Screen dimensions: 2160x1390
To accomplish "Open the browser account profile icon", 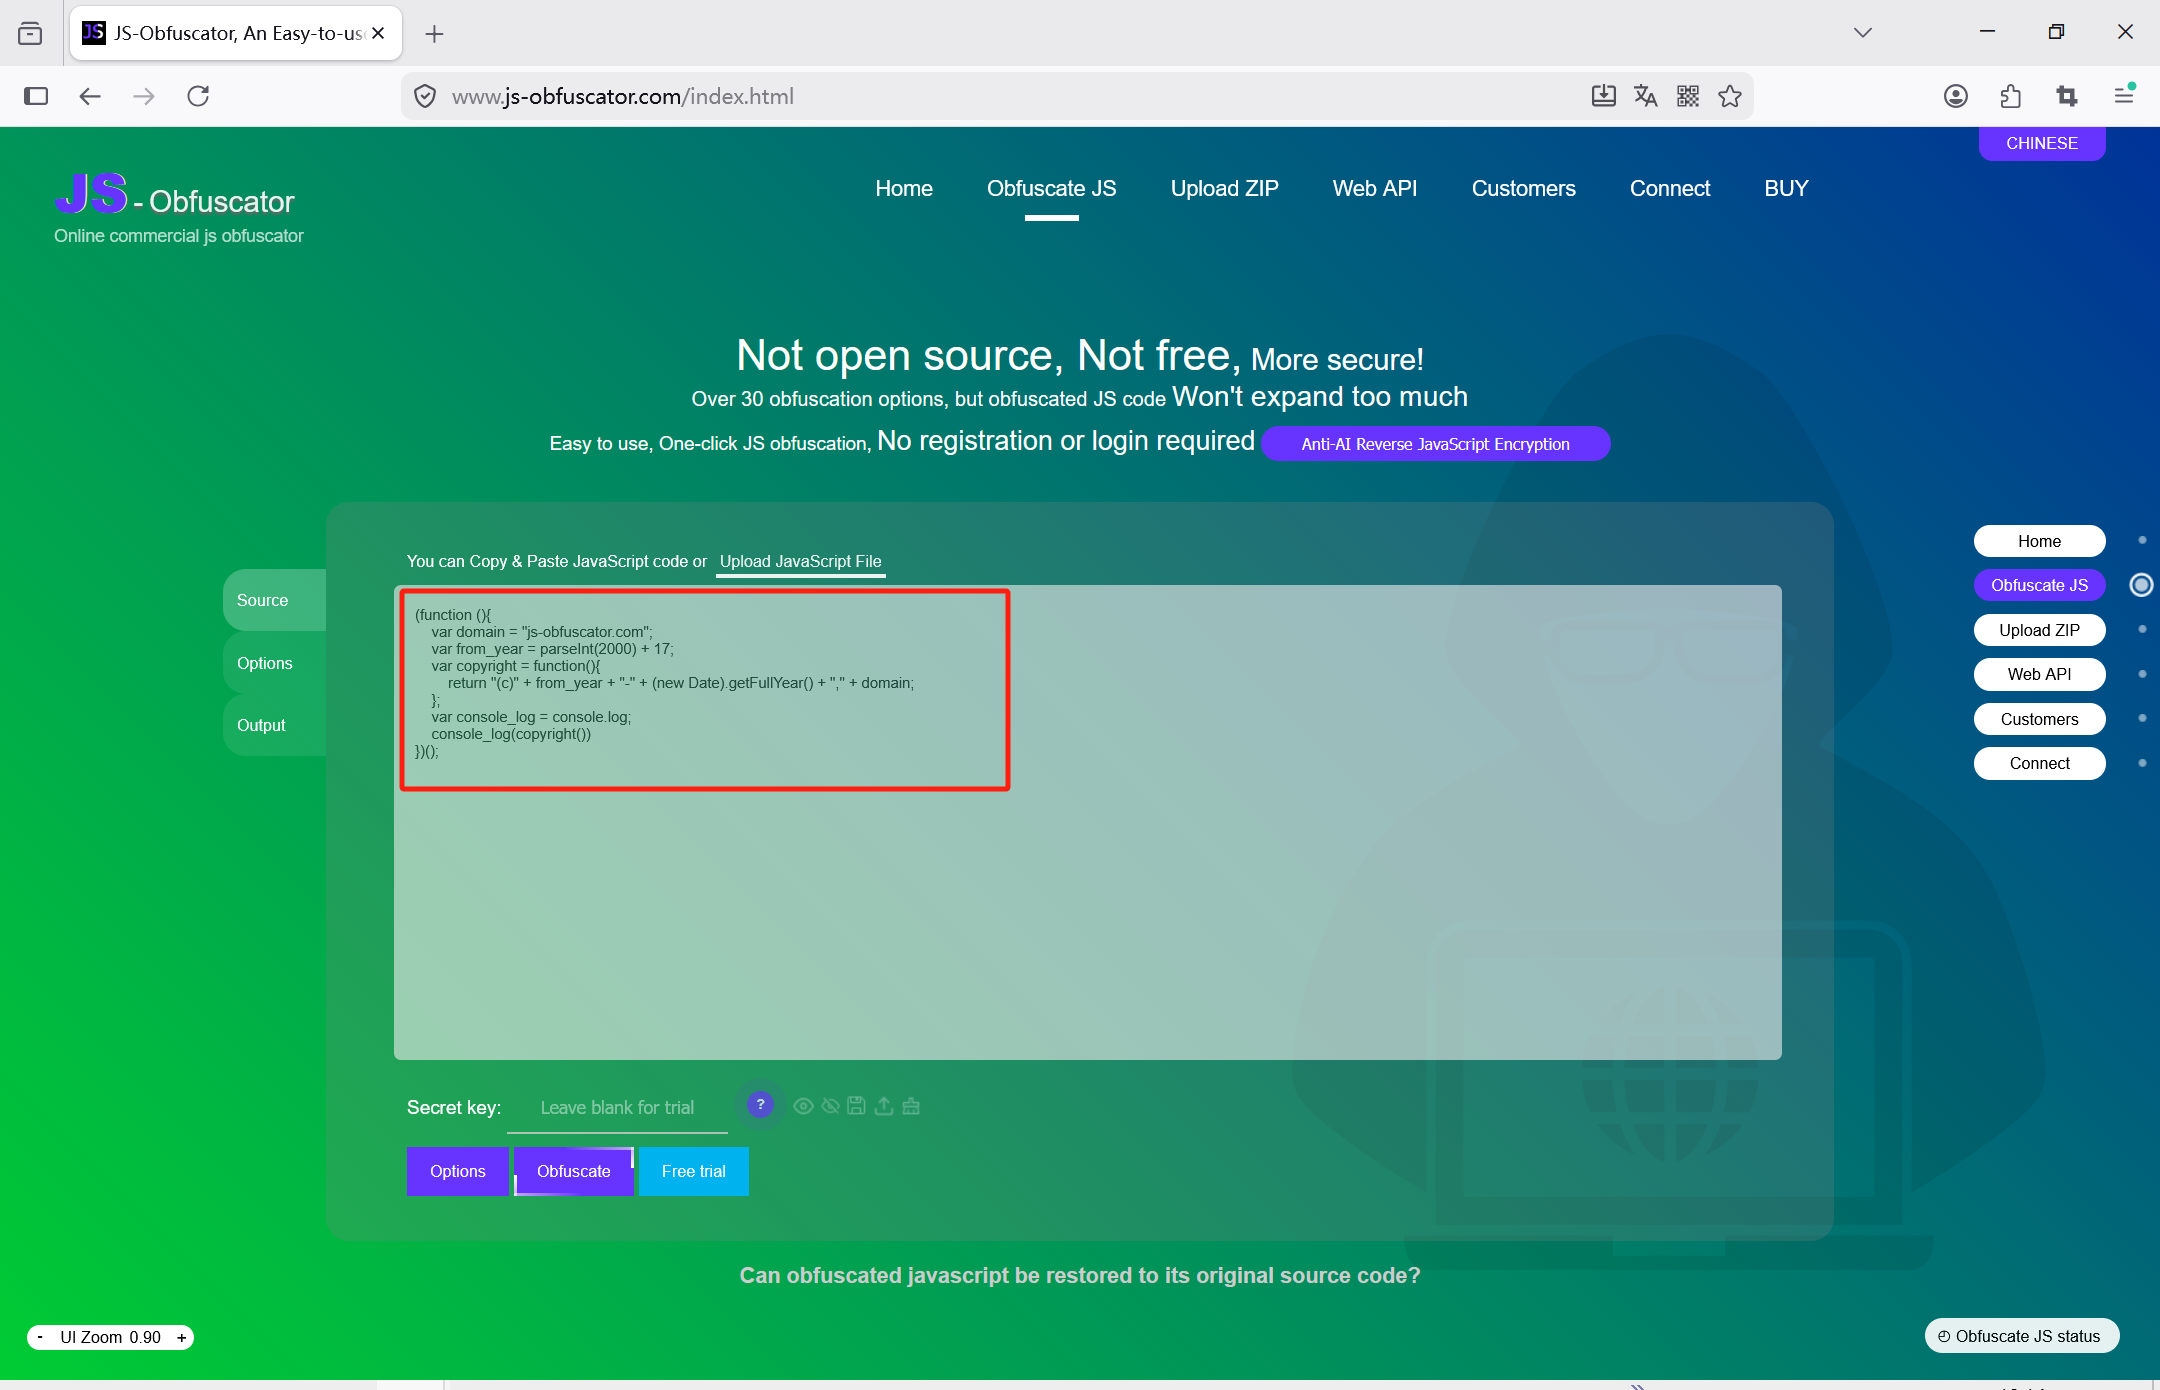I will click(x=1956, y=96).
